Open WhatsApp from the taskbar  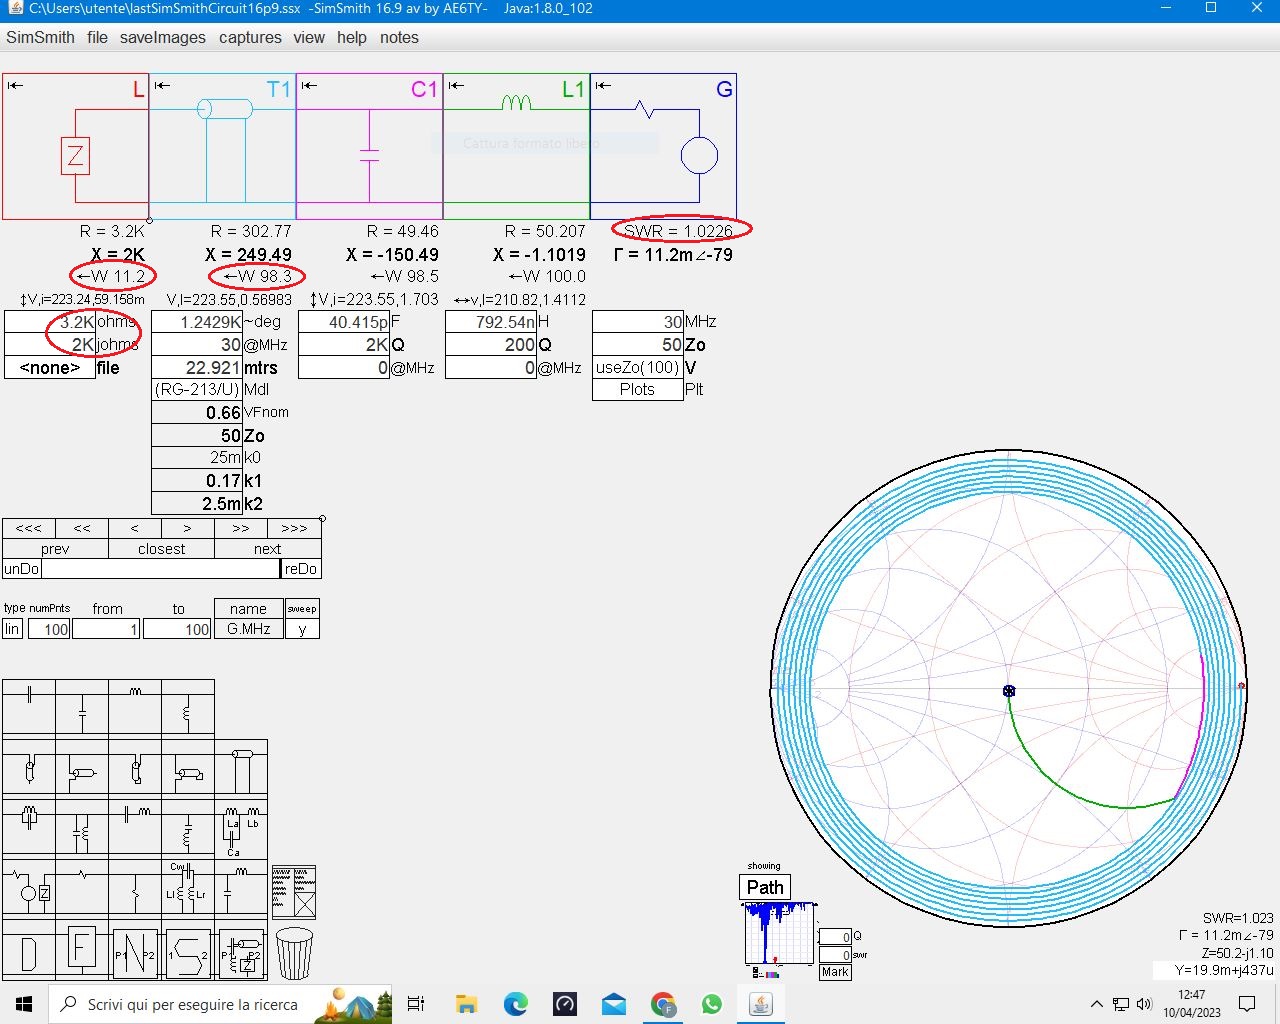(711, 1004)
